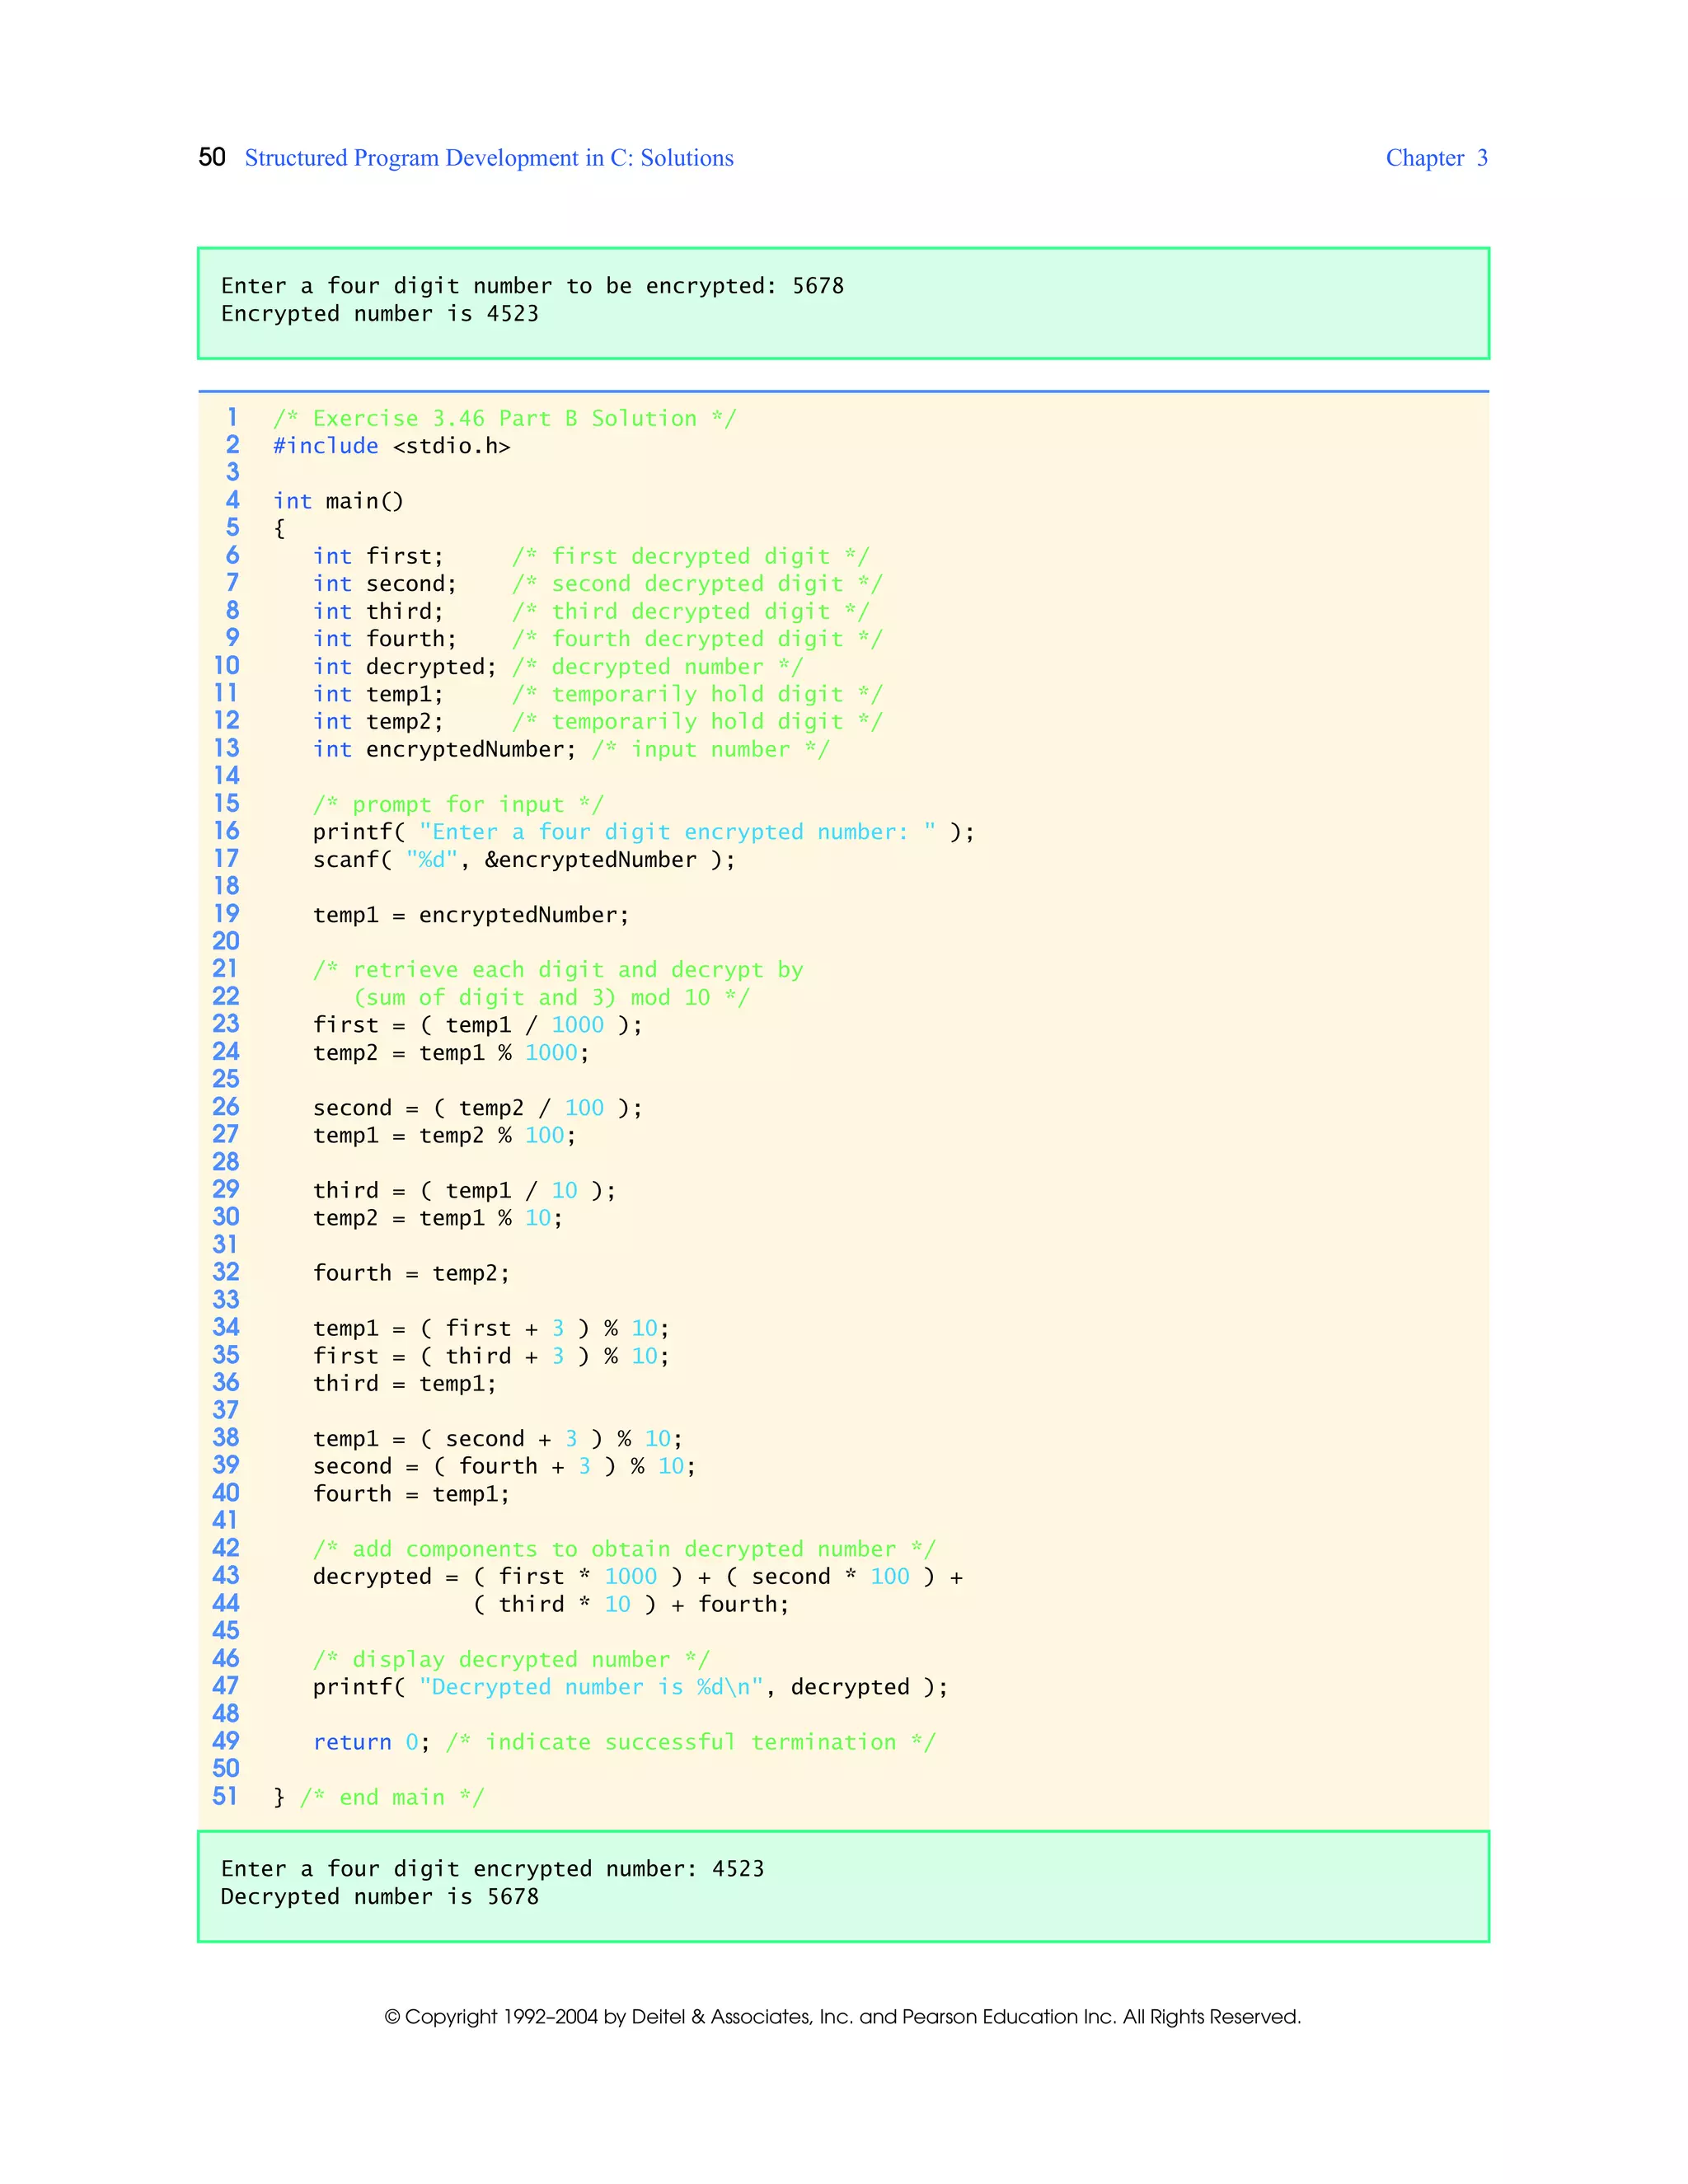
Task: Click statement 'third = temp1;'
Action: 405,1384
